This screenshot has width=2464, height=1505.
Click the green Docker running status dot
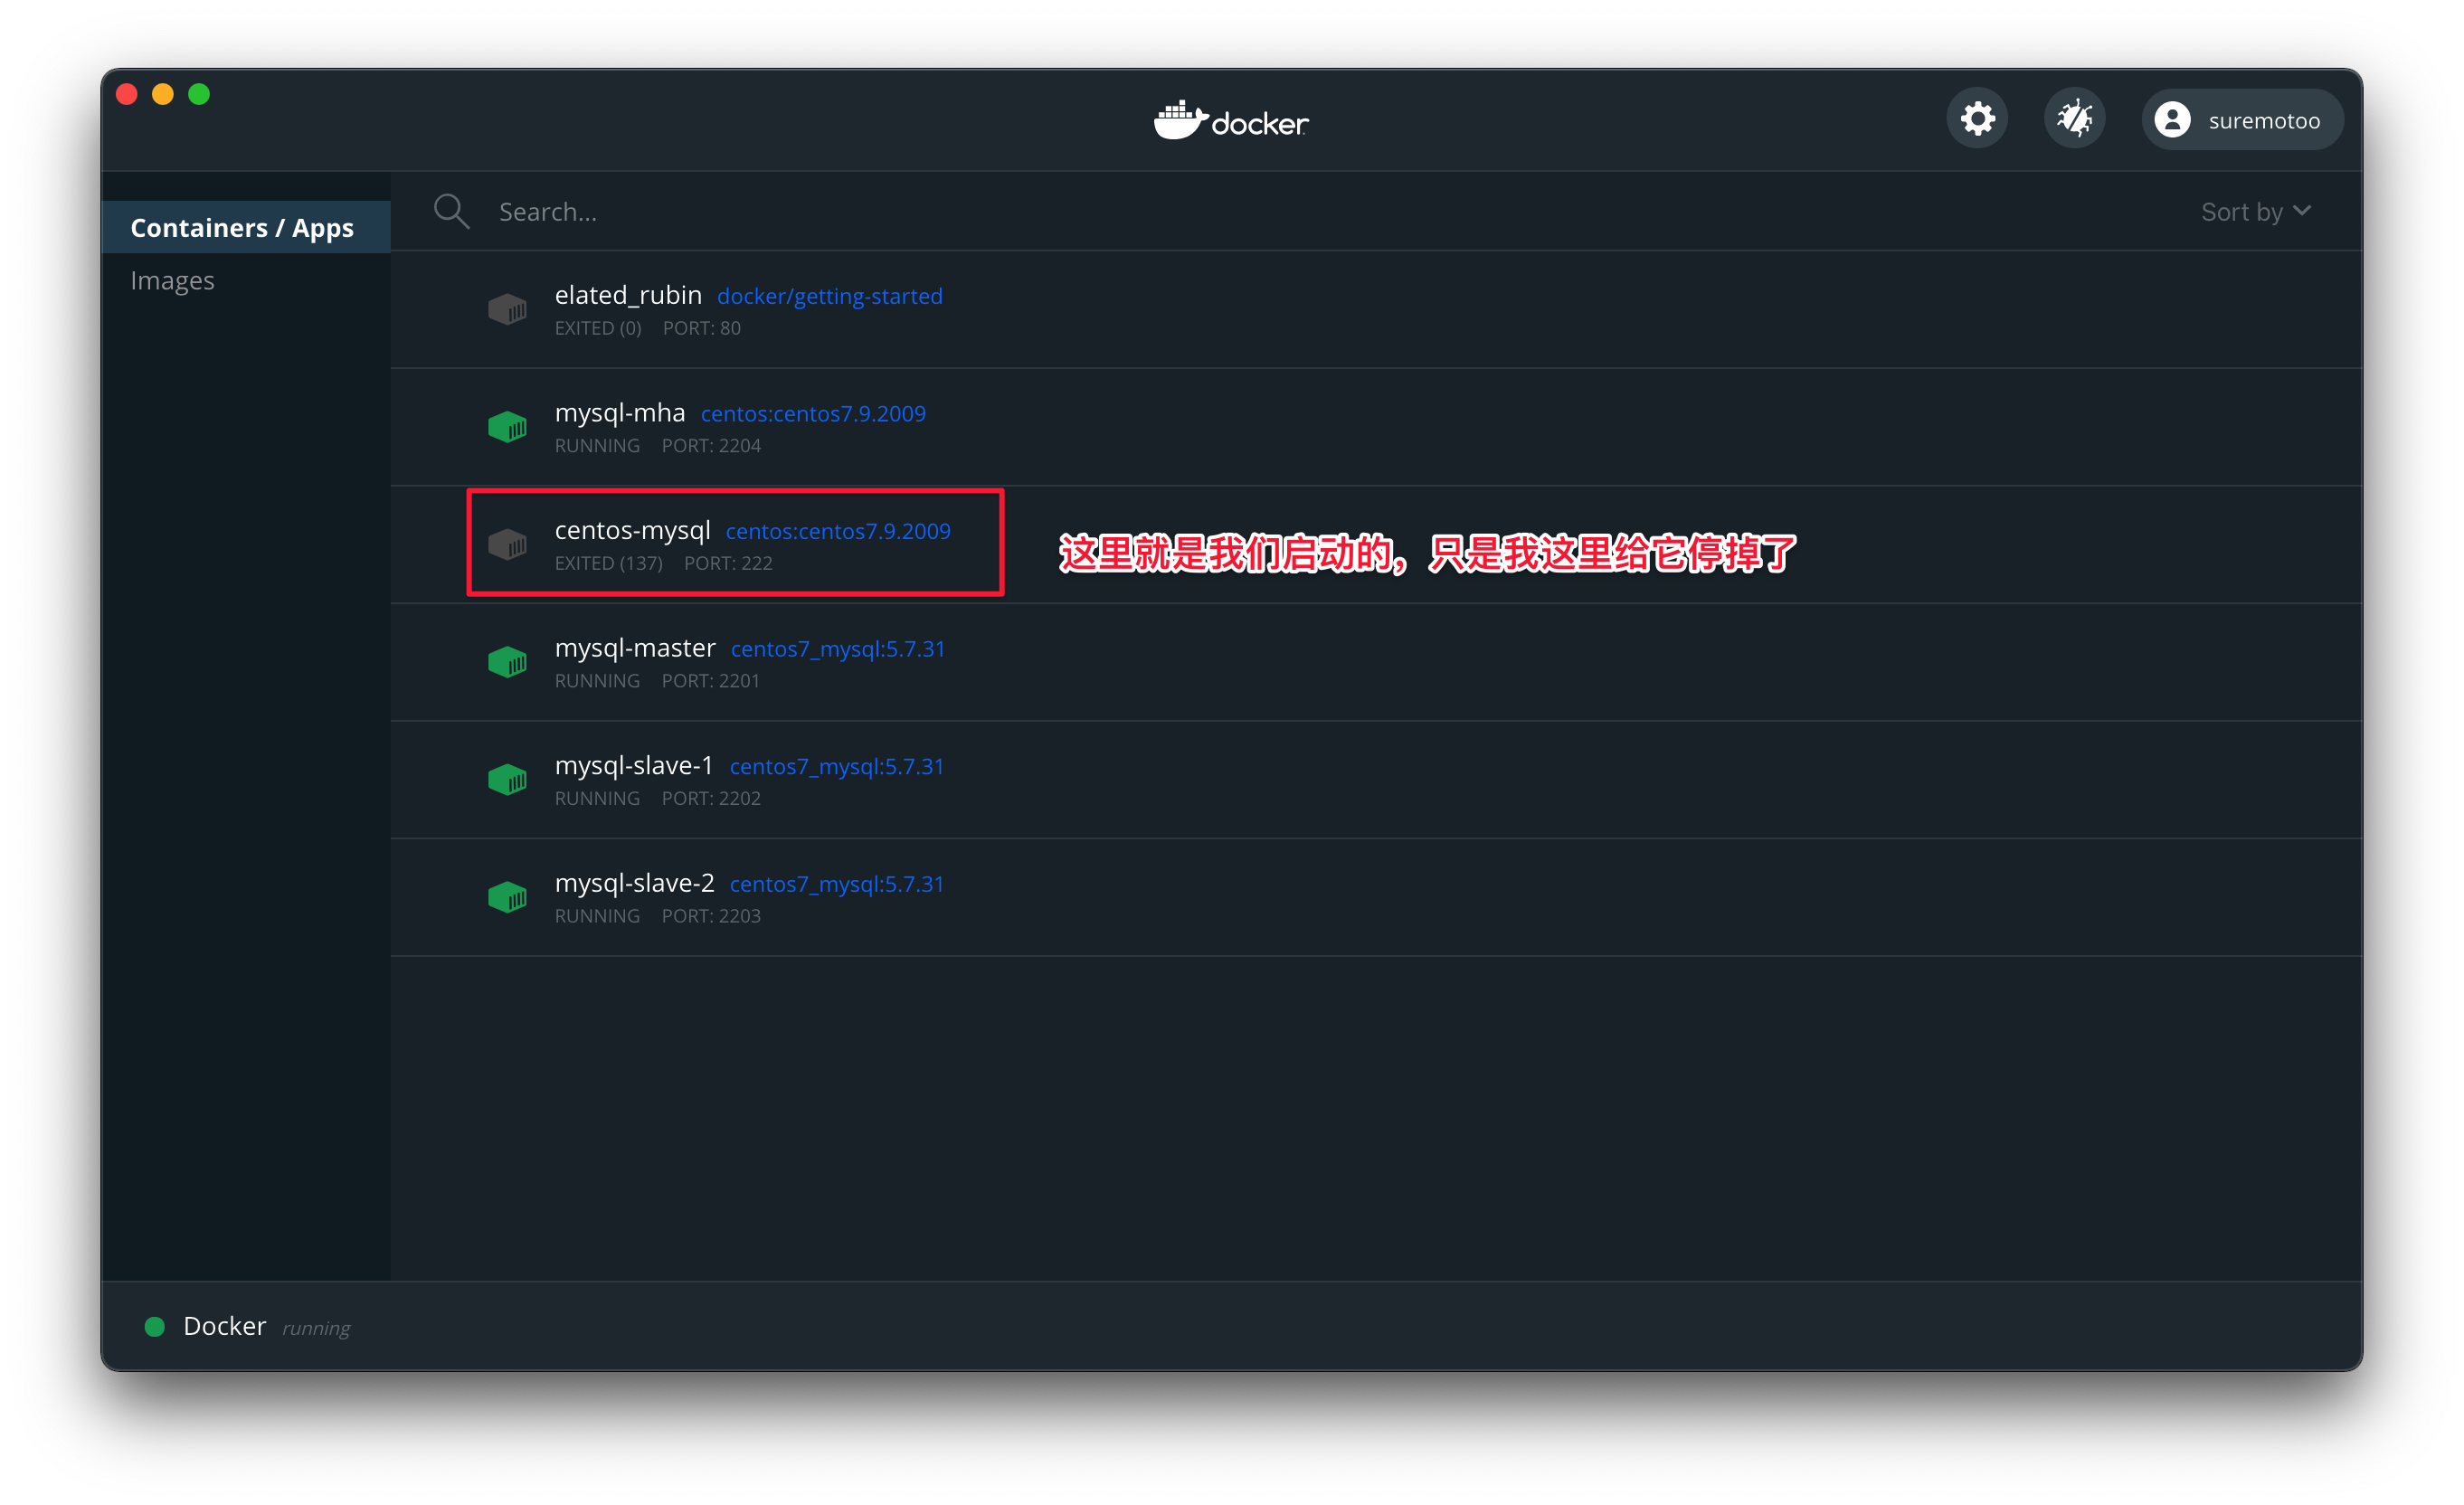pyautogui.click(x=154, y=1327)
